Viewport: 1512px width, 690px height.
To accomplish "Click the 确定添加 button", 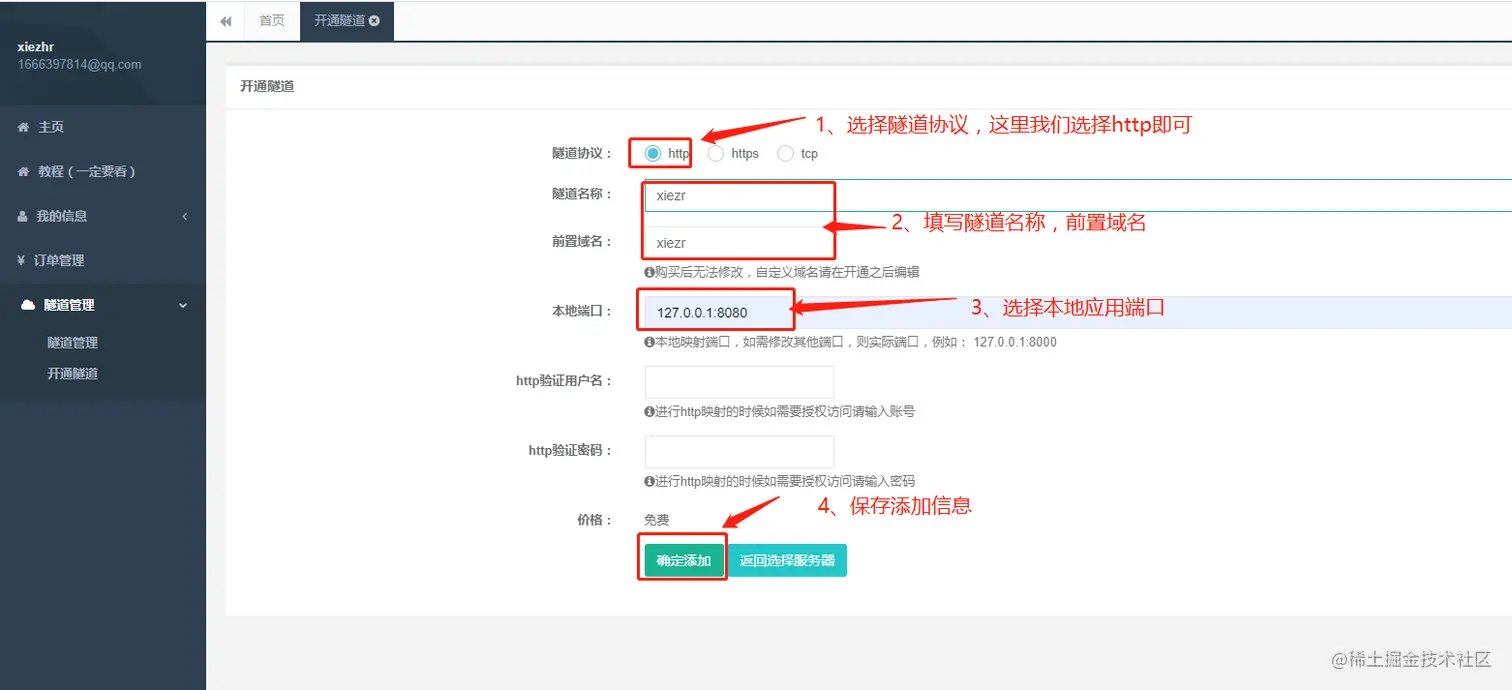I will pyautogui.click(x=682, y=559).
